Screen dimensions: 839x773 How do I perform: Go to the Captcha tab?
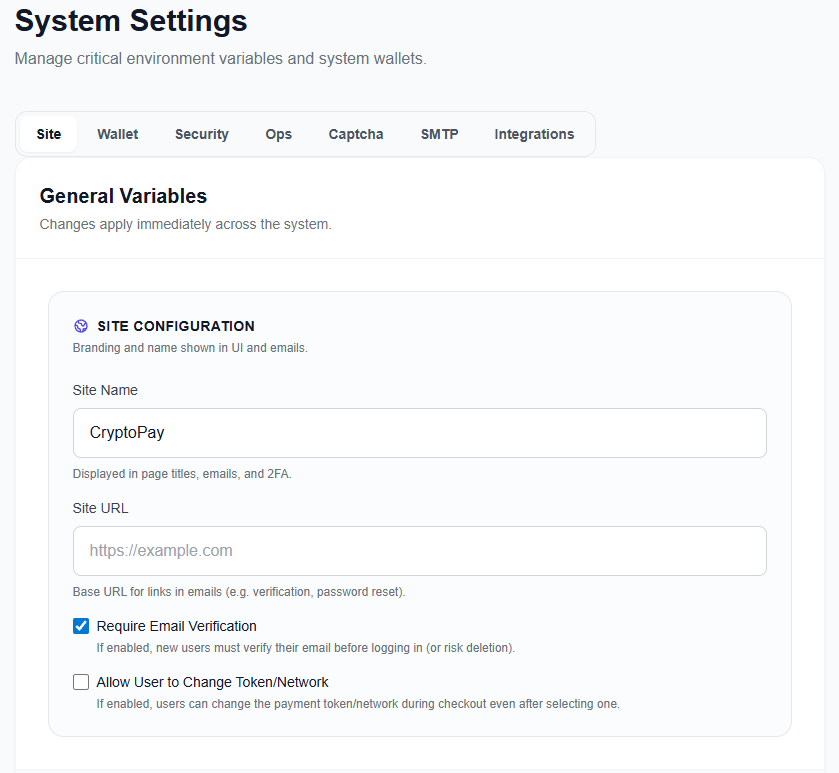356,134
